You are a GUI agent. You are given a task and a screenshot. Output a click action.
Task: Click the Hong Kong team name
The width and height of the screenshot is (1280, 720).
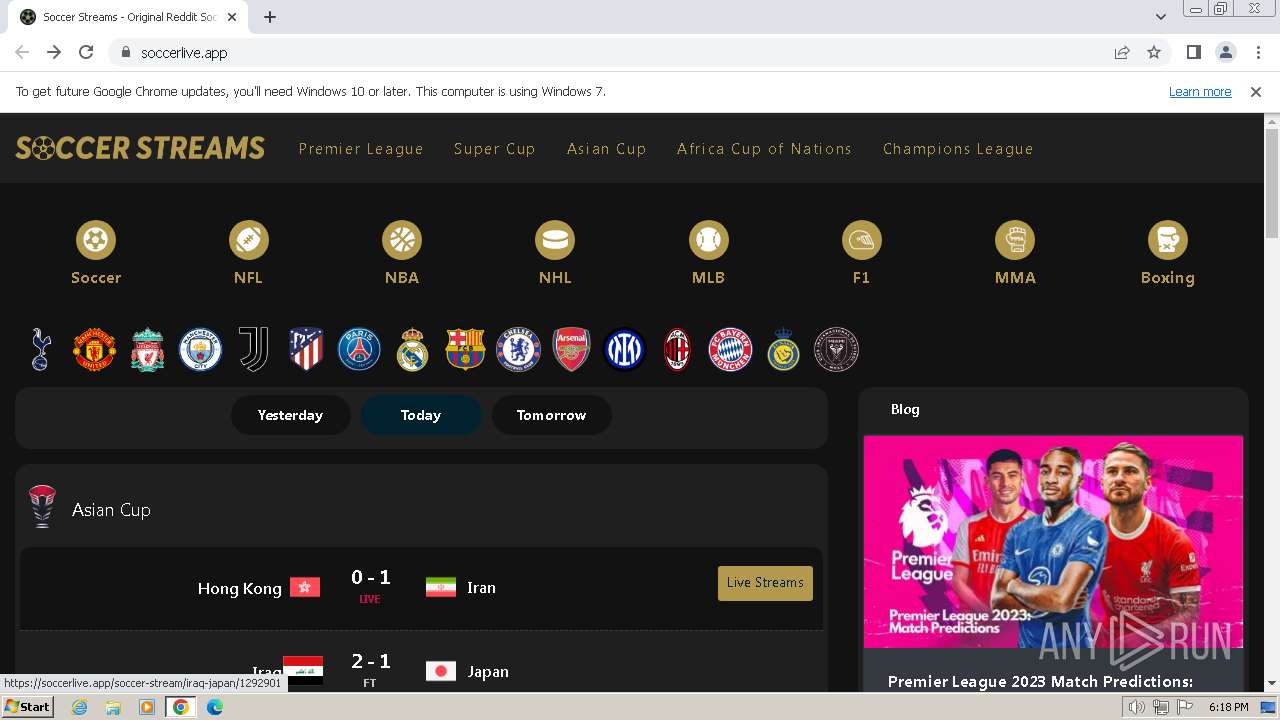tap(240, 589)
